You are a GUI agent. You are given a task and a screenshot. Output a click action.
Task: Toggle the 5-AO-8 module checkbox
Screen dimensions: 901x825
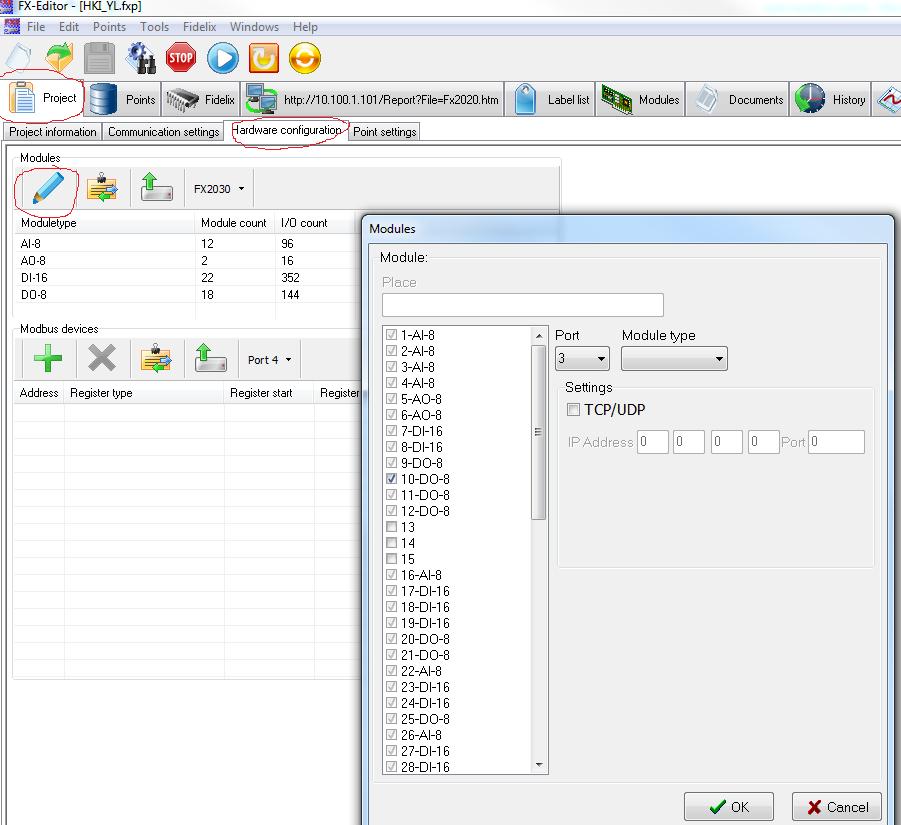point(391,399)
